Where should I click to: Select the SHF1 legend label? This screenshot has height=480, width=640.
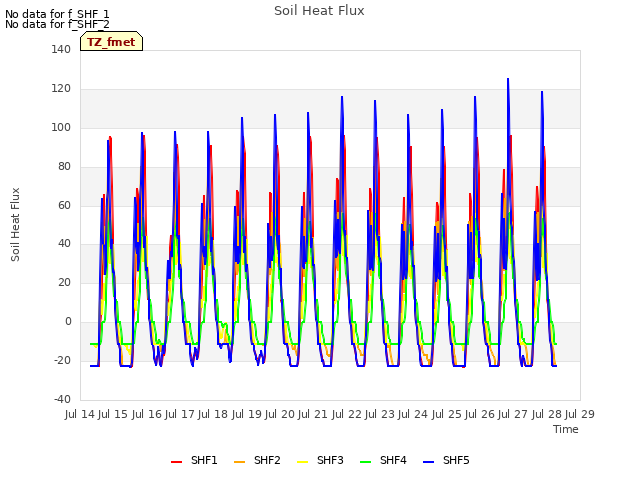[x=204, y=460]
